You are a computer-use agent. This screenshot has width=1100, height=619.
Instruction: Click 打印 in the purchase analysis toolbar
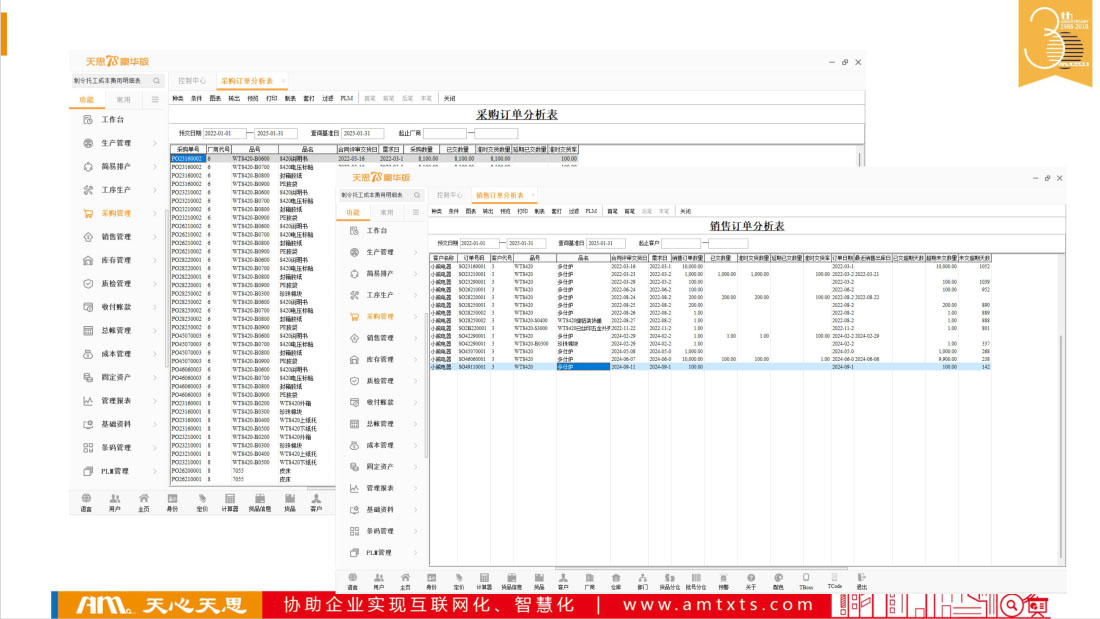coord(271,99)
